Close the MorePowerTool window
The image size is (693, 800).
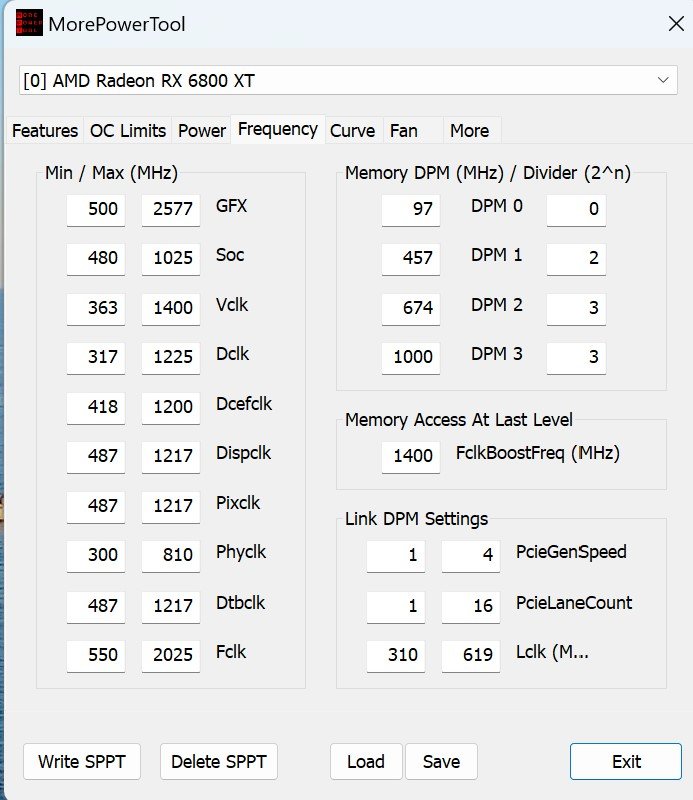click(676, 23)
